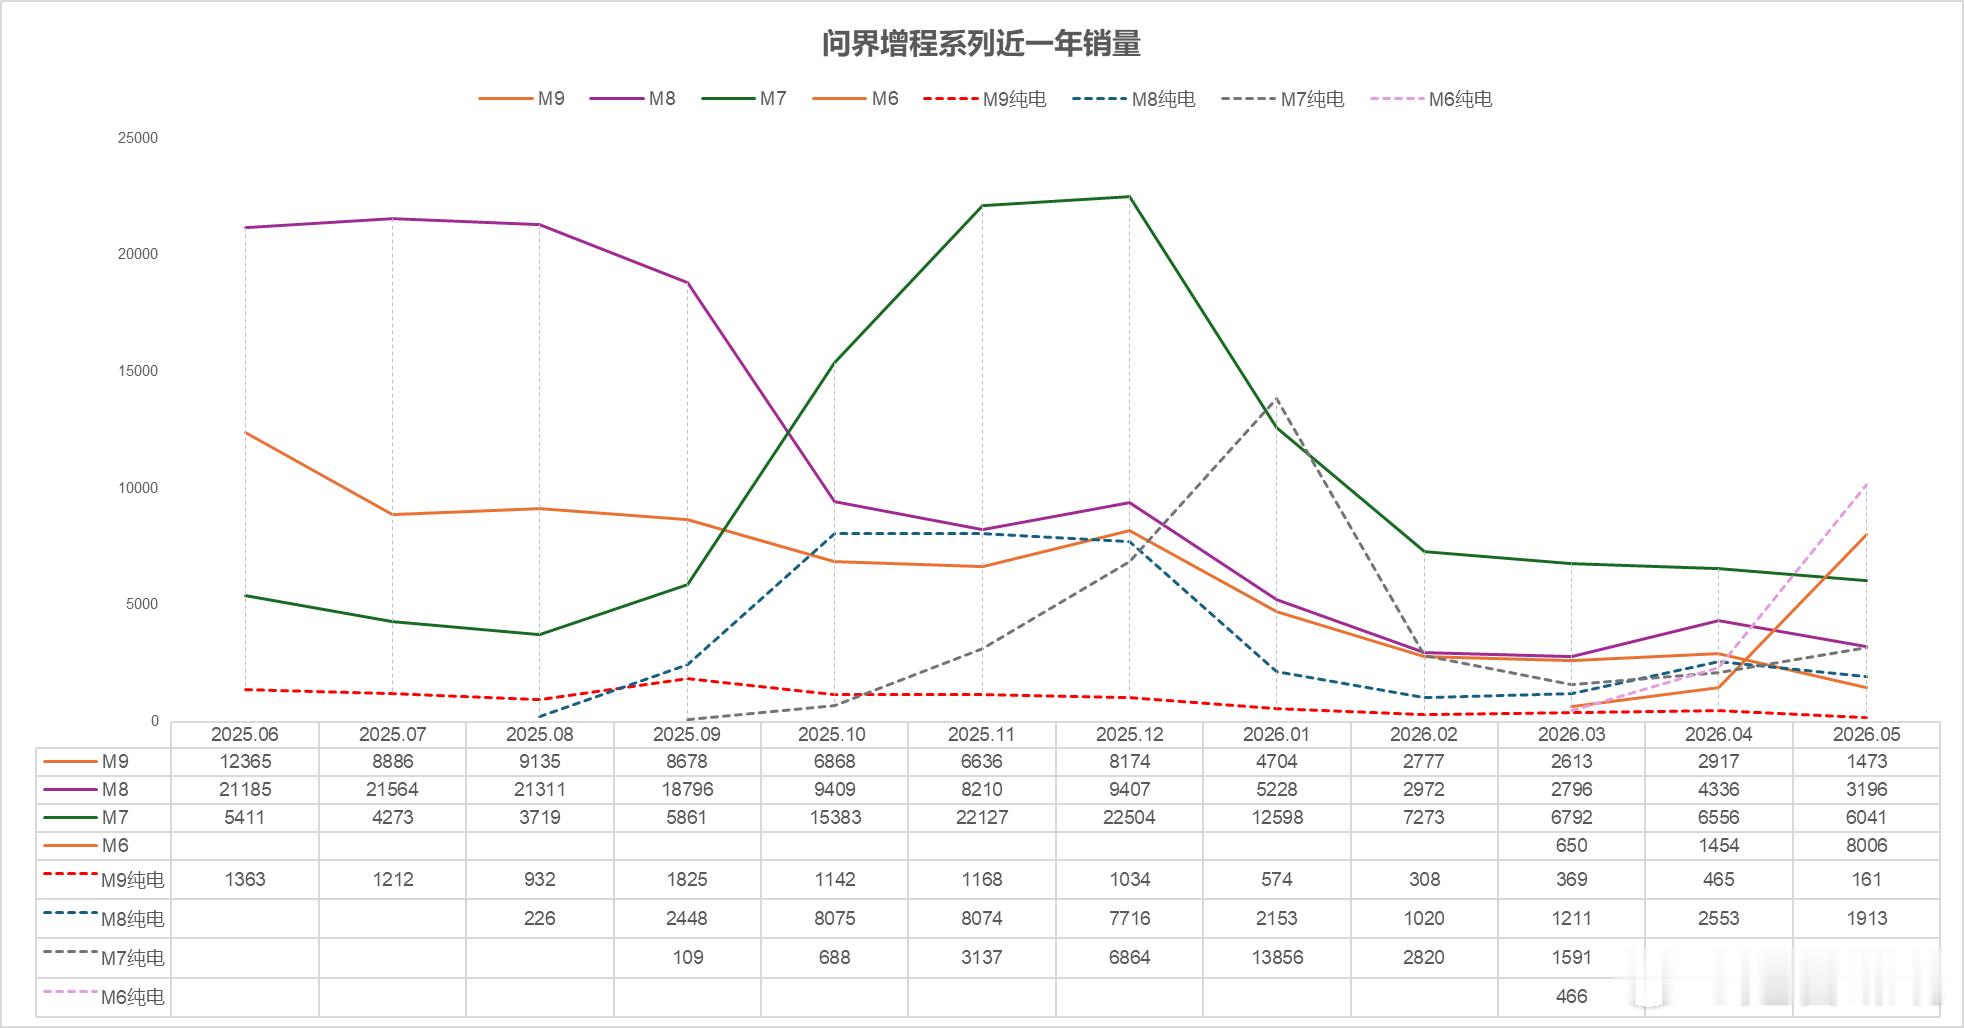
Task: Click the 20000 label on the vertical axis
Action: click(138, 254)
